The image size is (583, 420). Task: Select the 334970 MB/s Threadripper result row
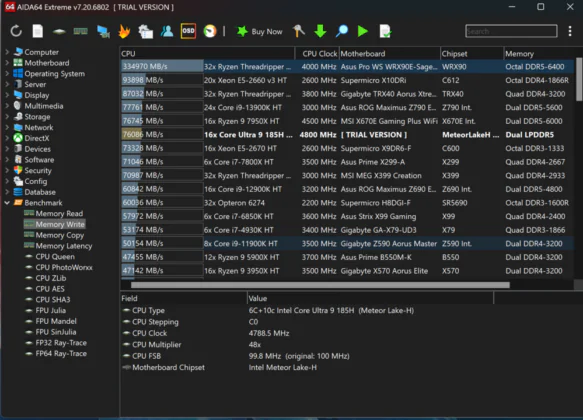347,67
